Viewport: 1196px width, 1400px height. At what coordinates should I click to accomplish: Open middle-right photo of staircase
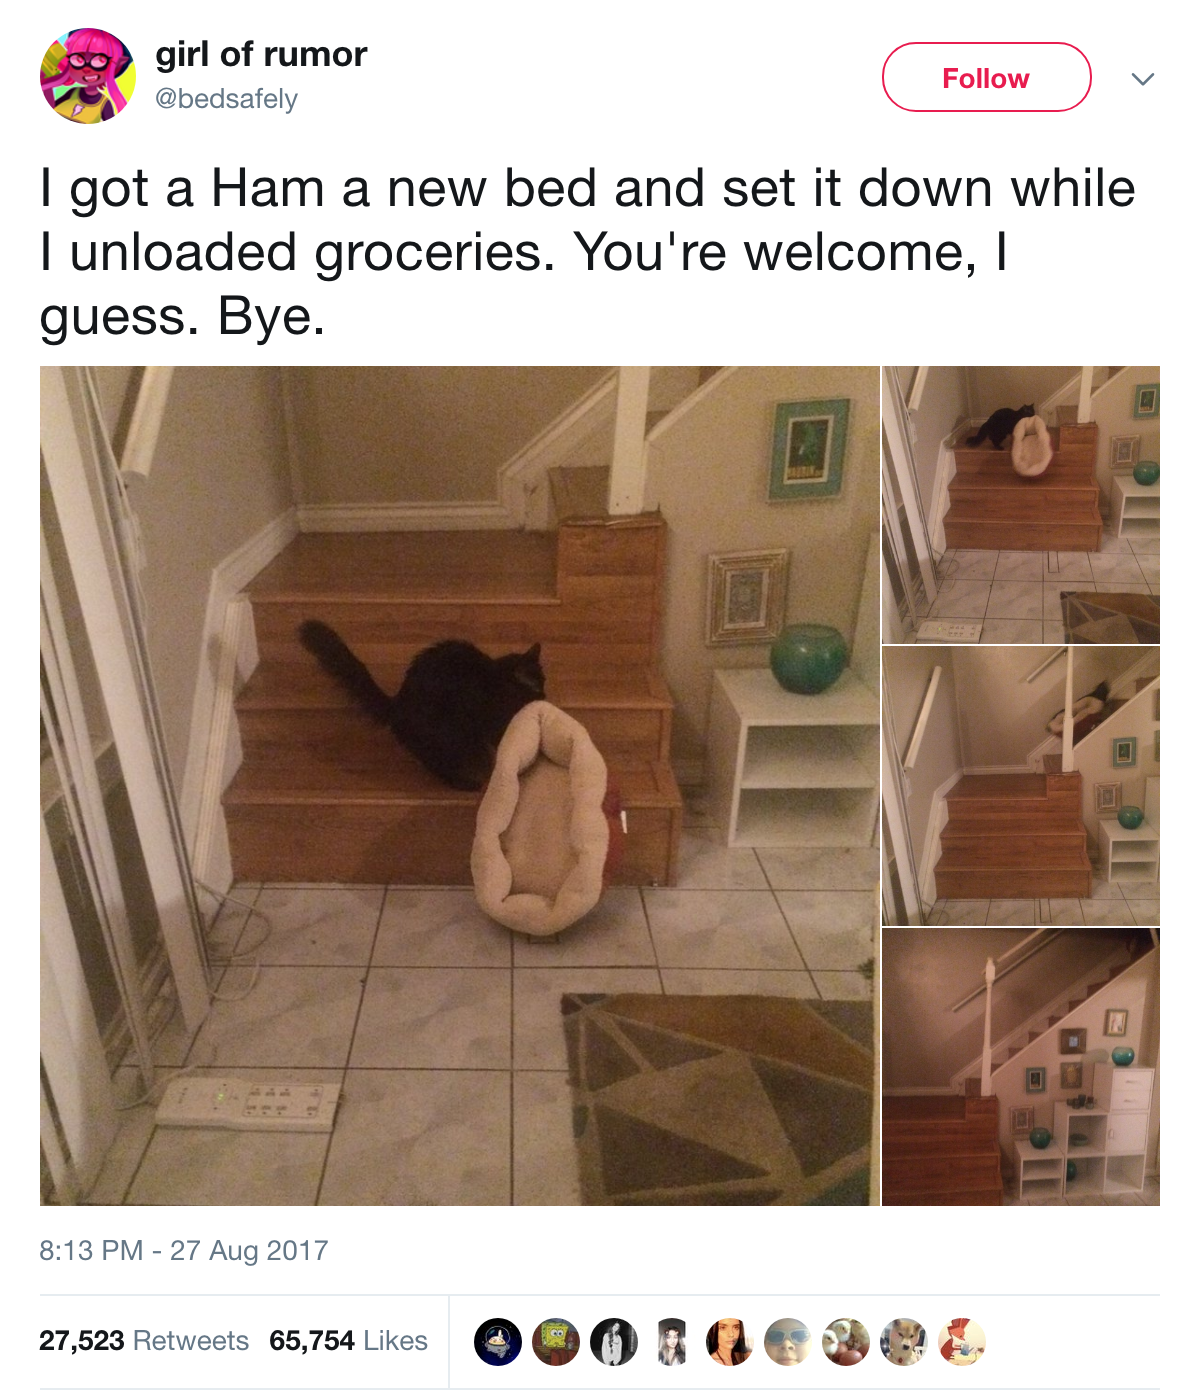click(1021, 786)
